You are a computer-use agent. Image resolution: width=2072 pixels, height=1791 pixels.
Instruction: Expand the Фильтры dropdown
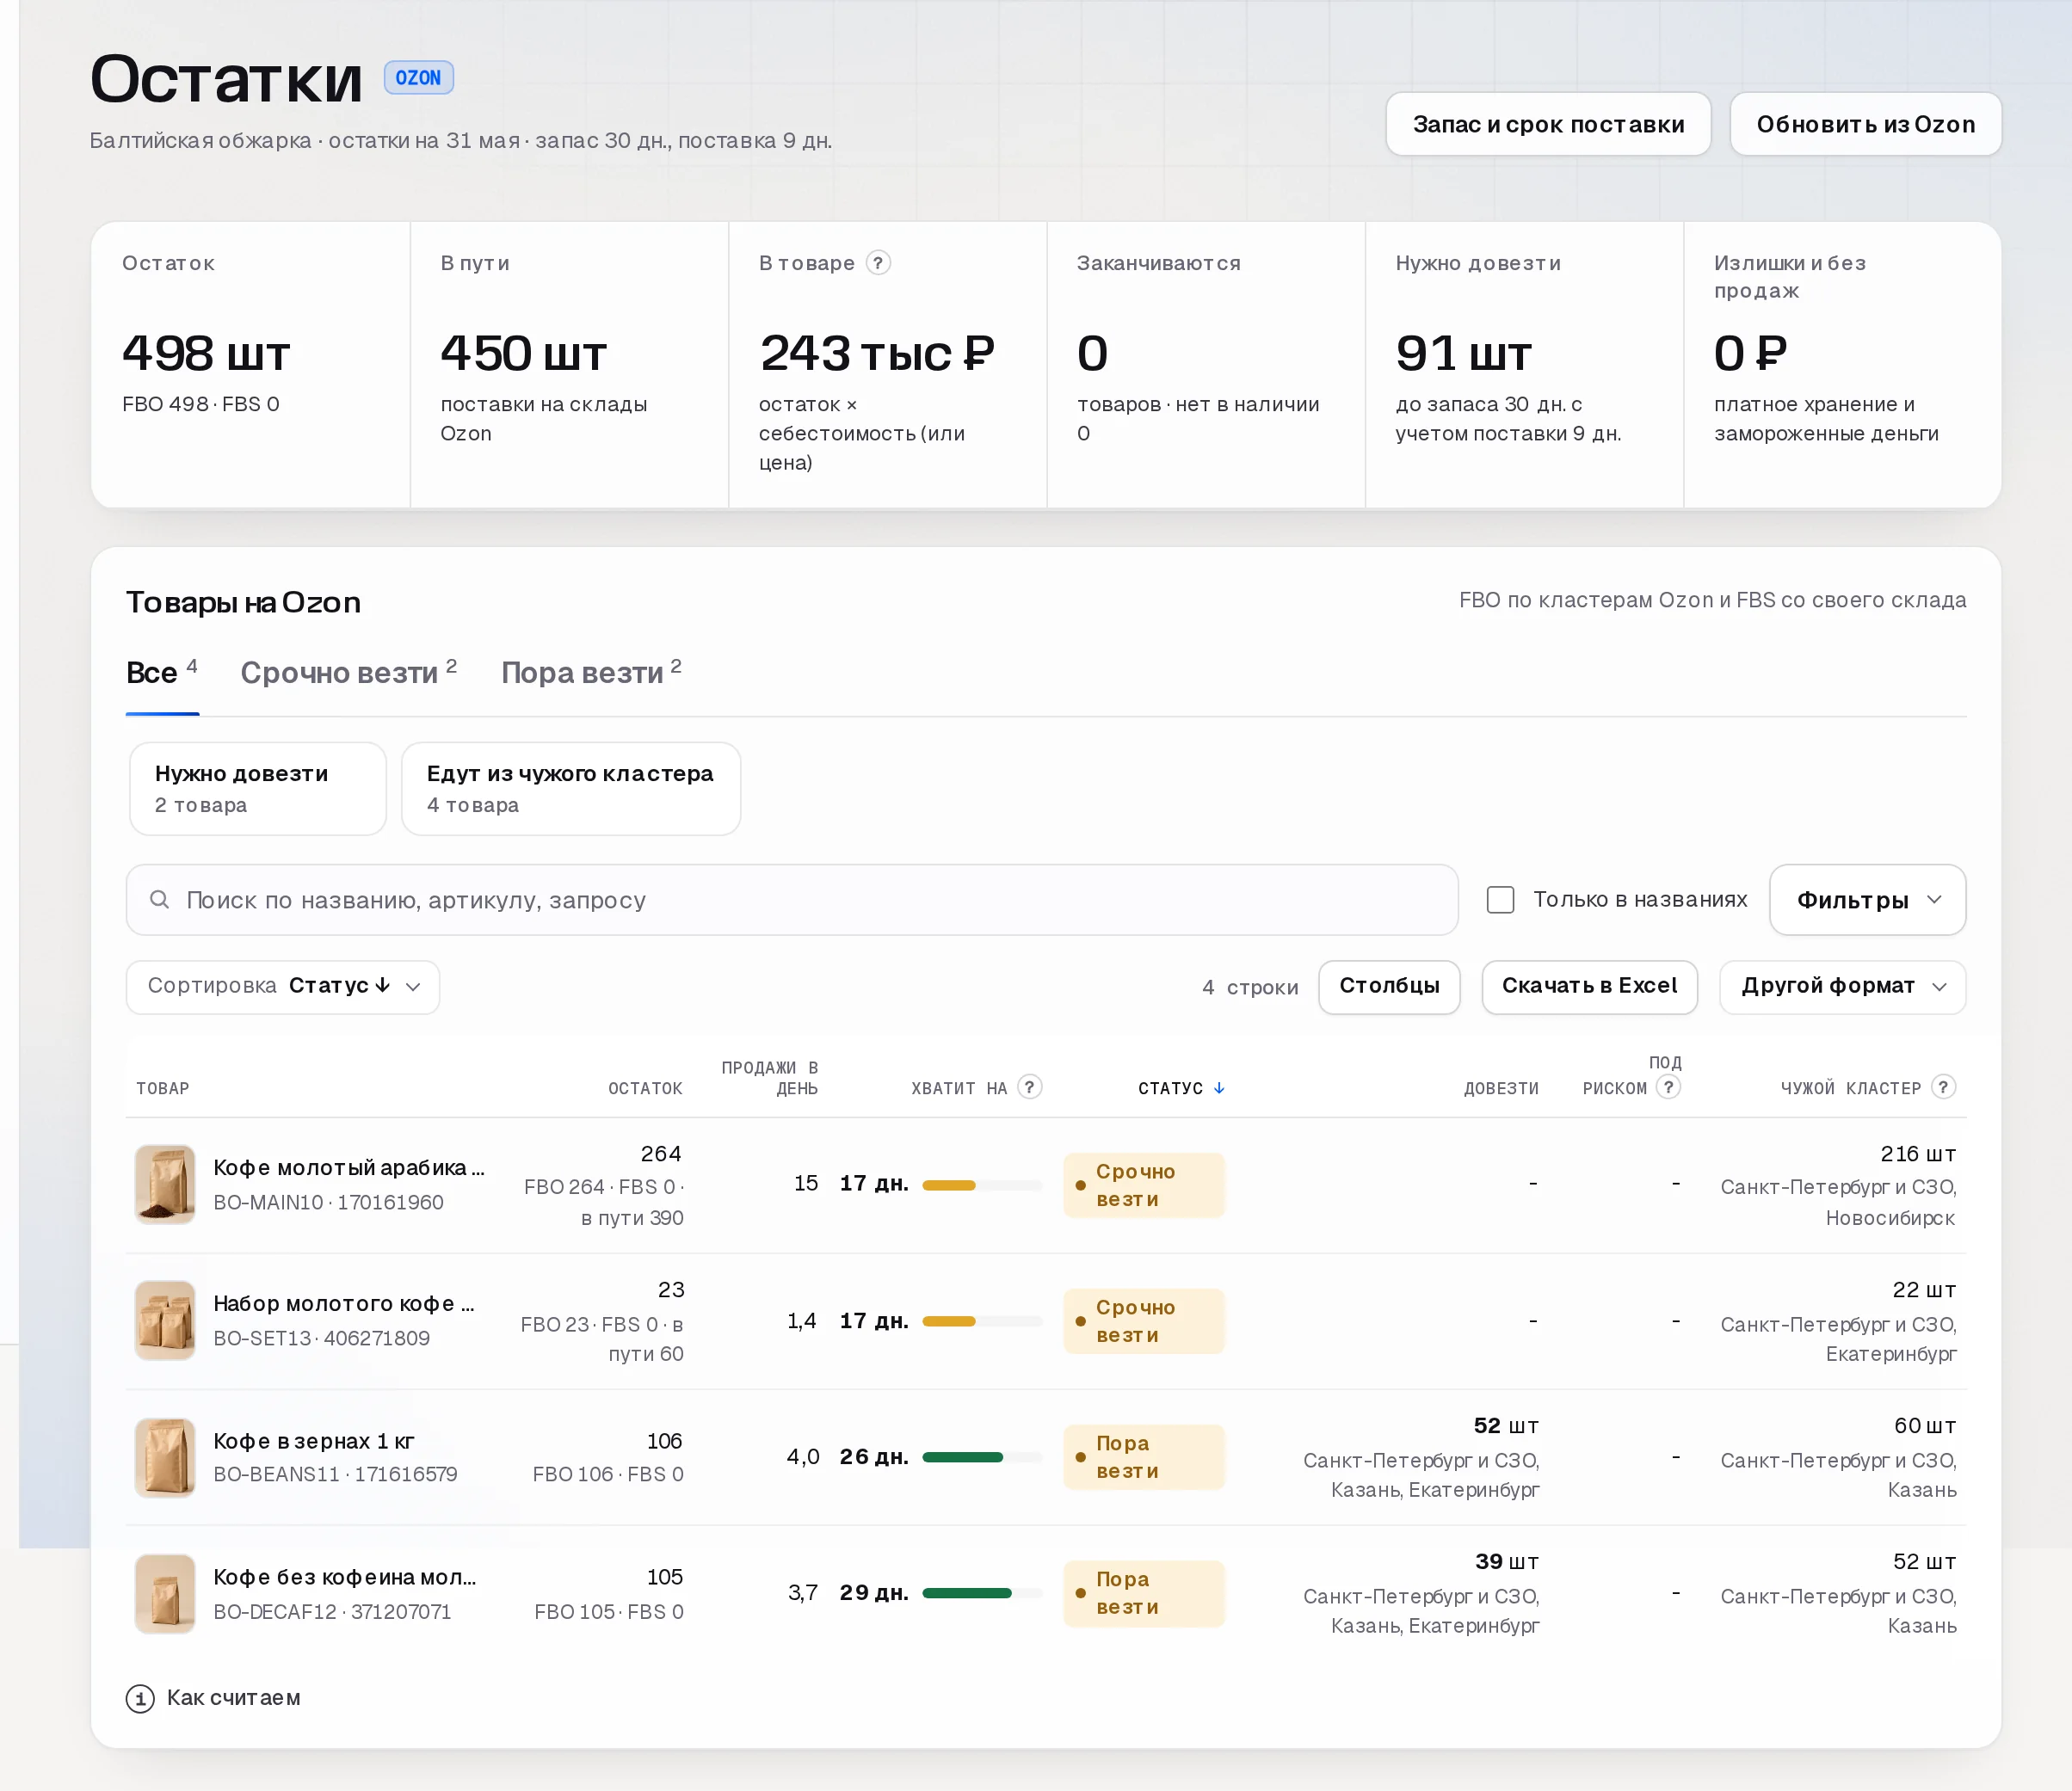tap(1867, 900)
